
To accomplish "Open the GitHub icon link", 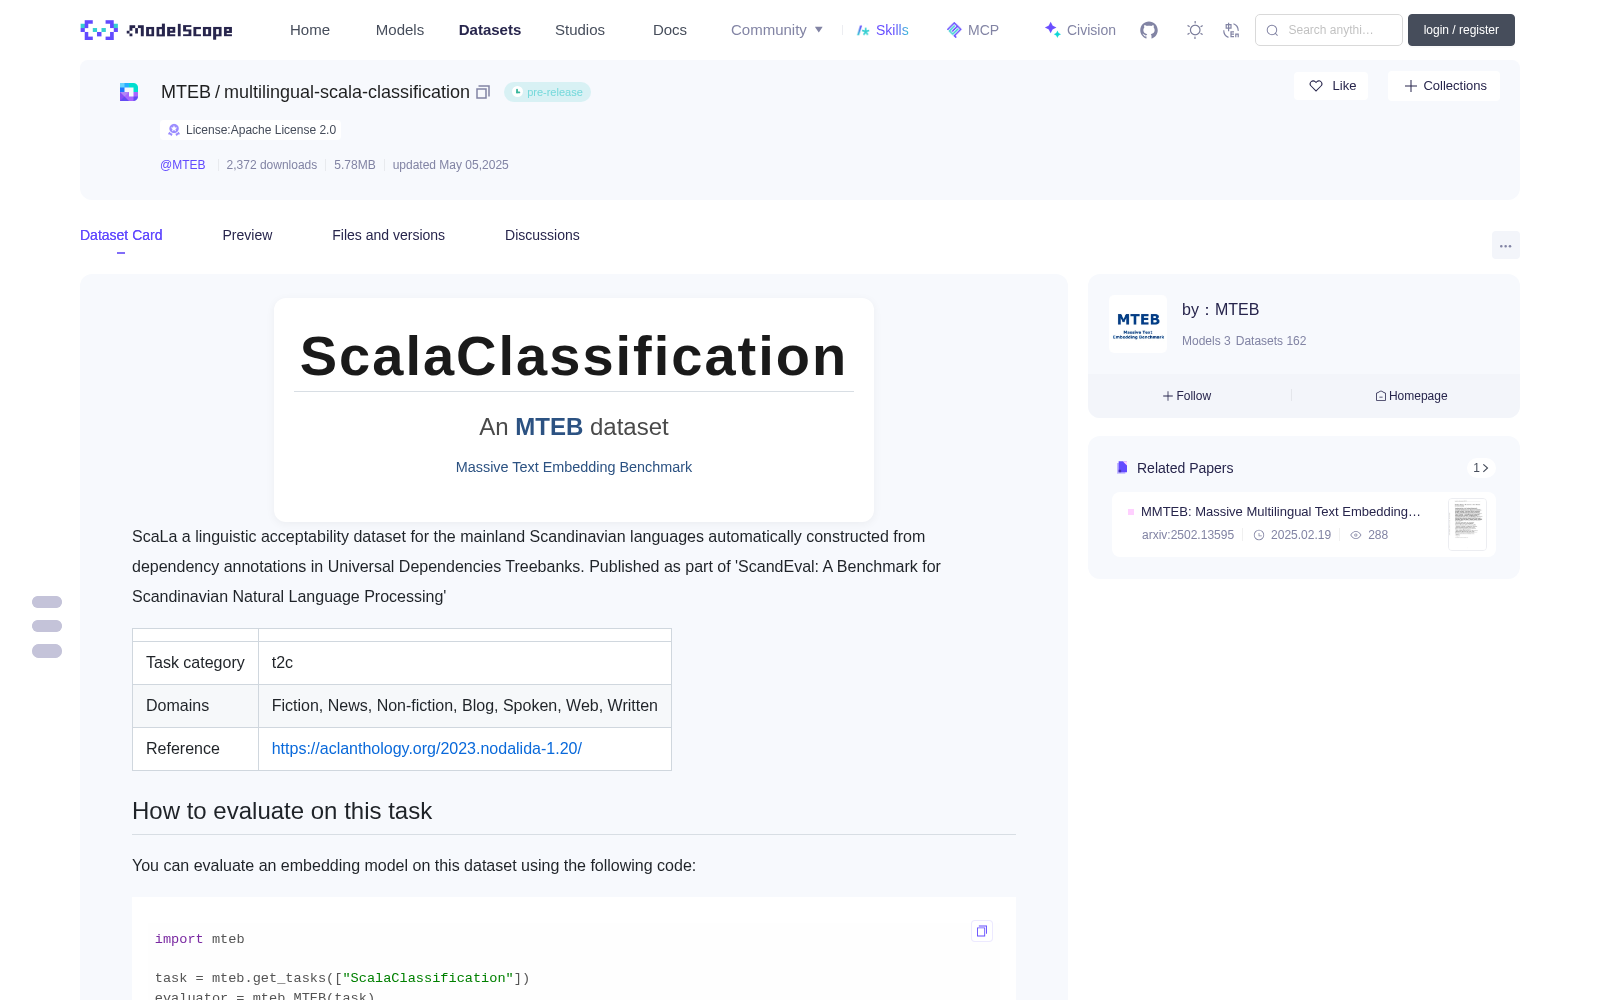I will point(1149,30).
